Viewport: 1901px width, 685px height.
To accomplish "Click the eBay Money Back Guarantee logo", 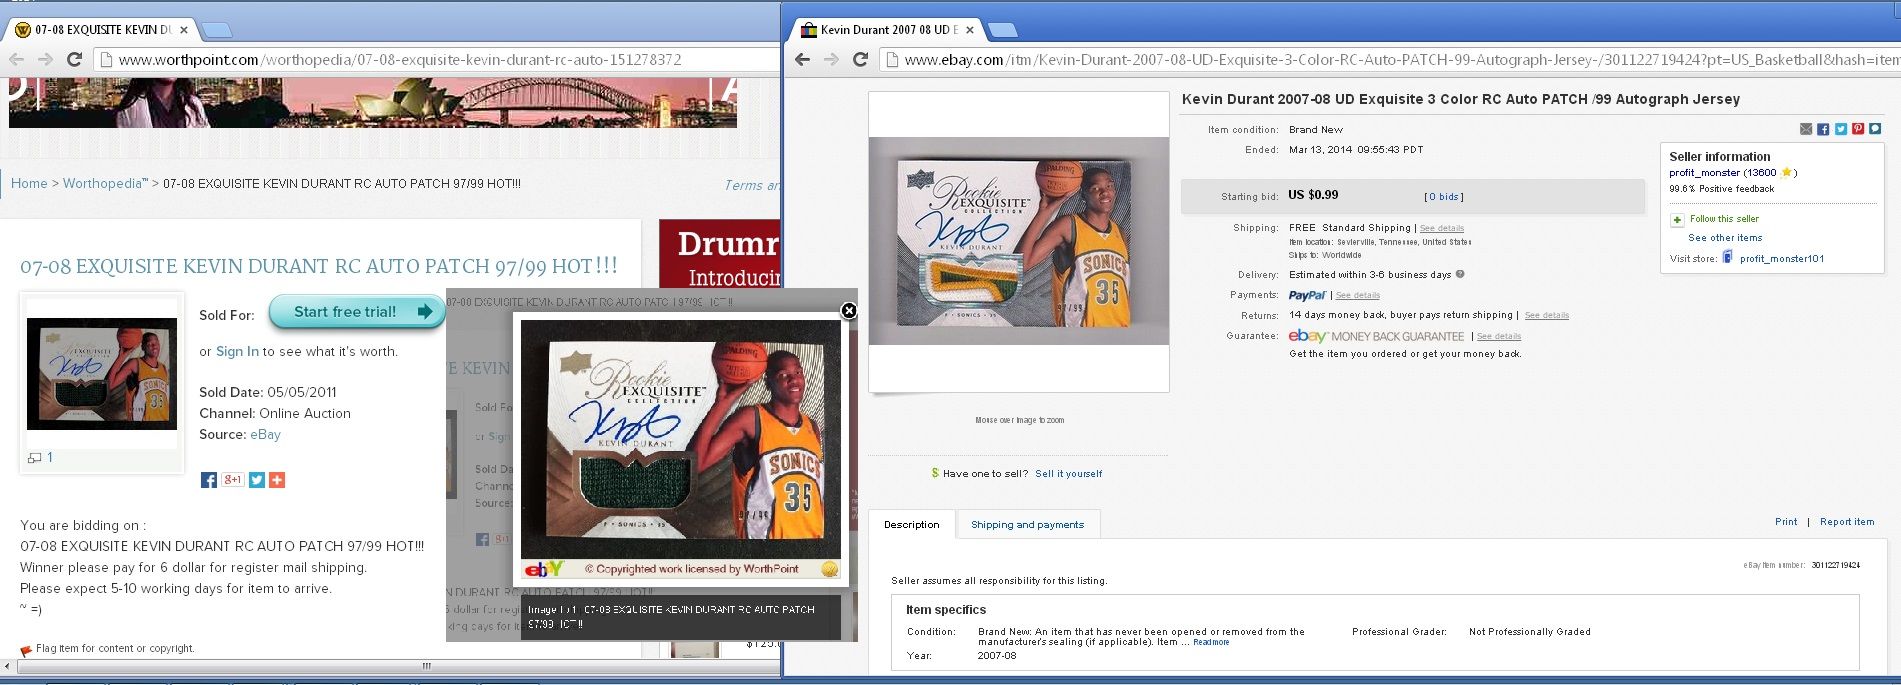I will point(1376,336).
